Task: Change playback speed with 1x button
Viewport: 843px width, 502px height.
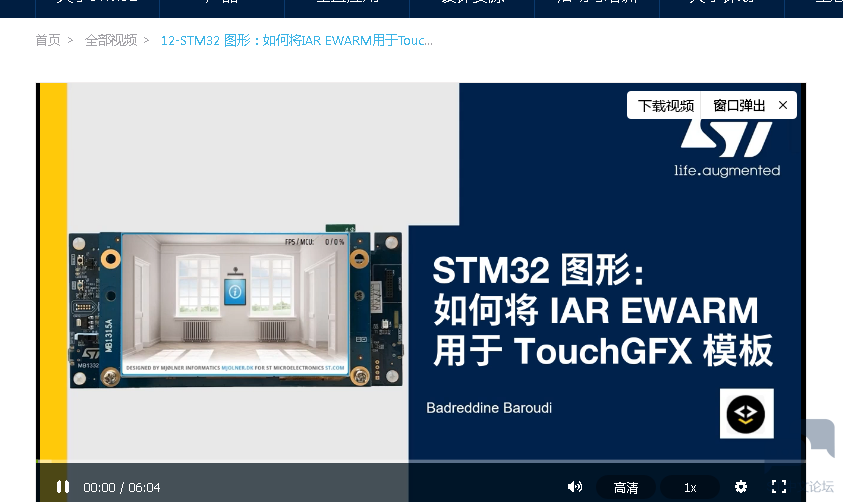Action: tap(690, 487)
